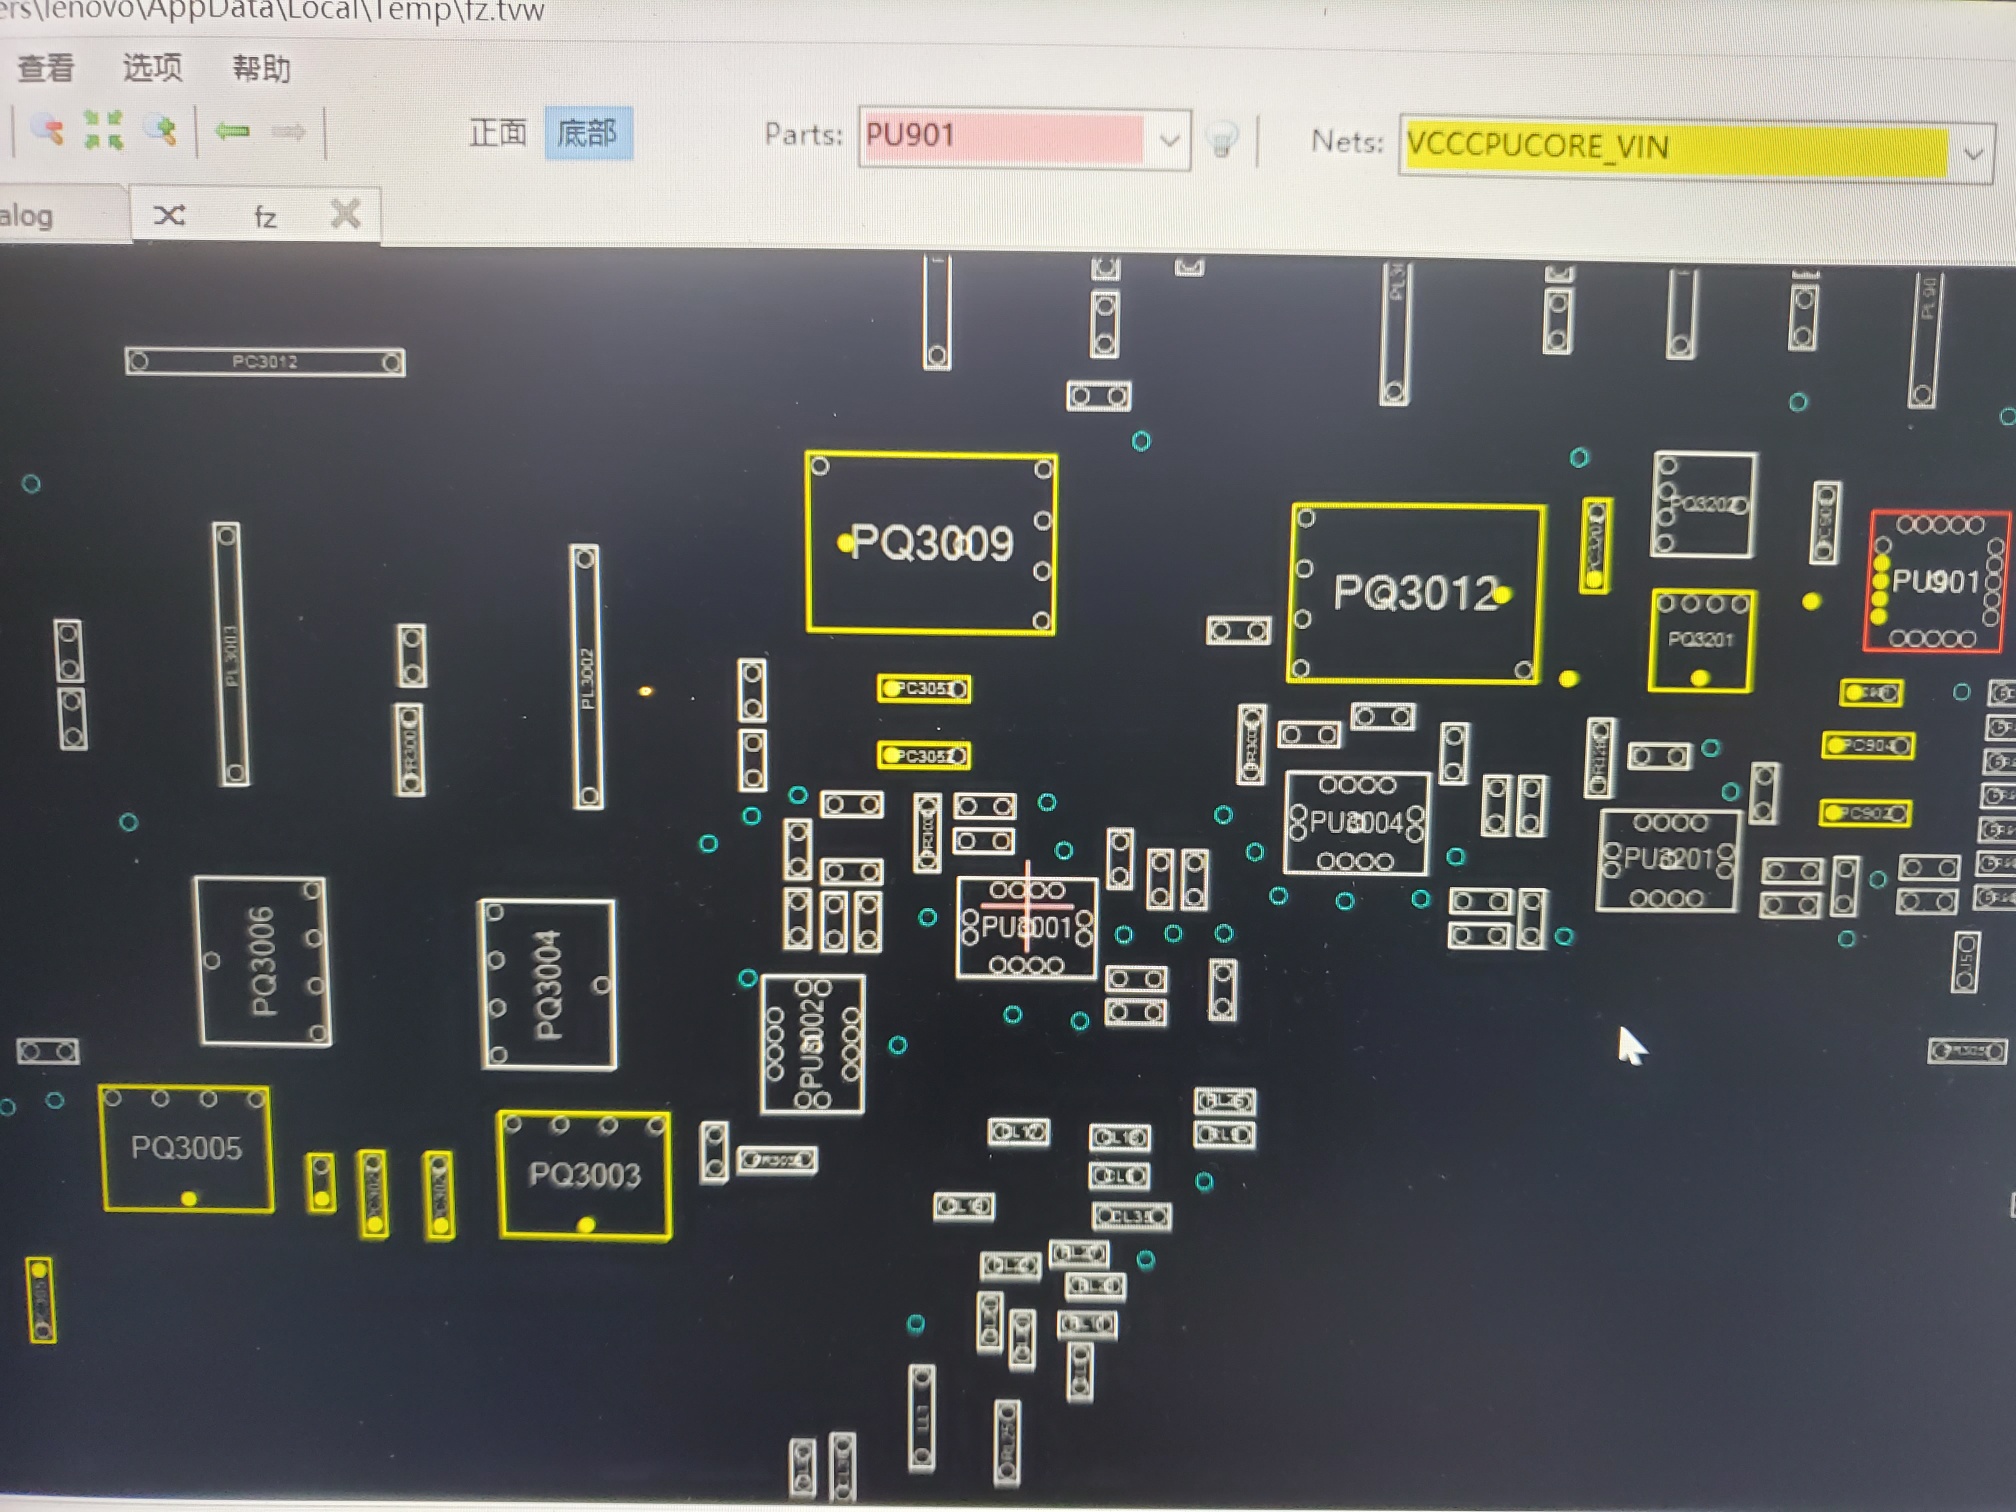Select component PU8004

coord(1357,823)
